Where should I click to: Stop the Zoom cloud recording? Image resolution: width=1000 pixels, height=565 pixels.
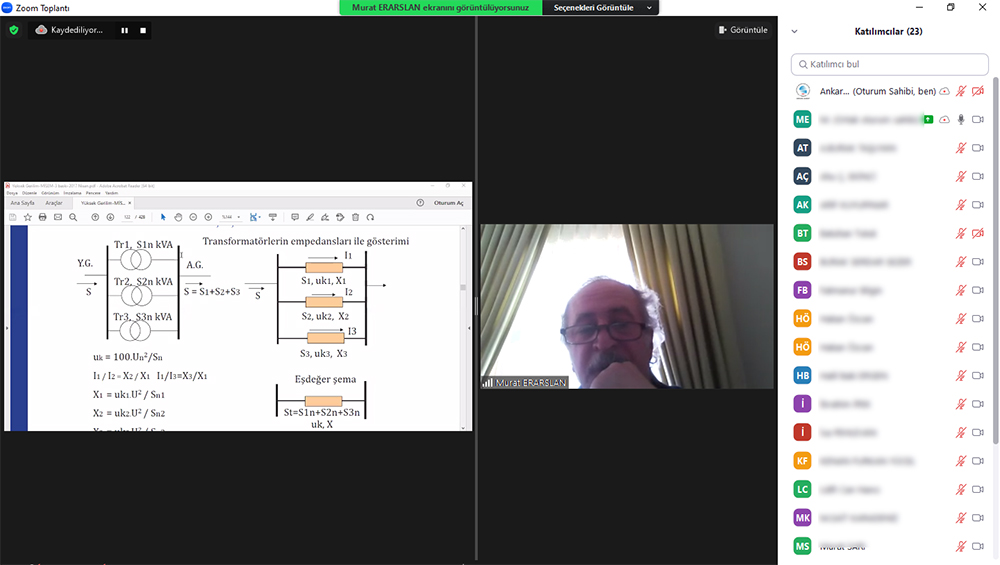[x=143, y=30]
